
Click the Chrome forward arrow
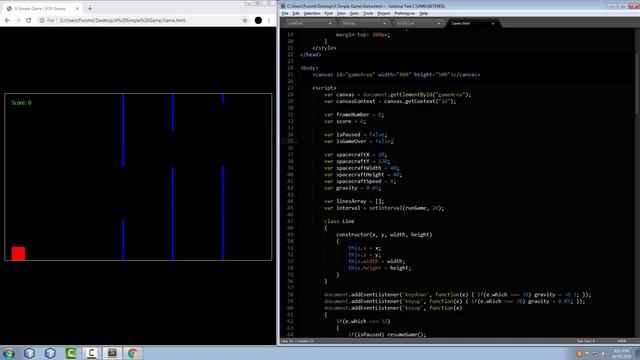tap(18, 20)
